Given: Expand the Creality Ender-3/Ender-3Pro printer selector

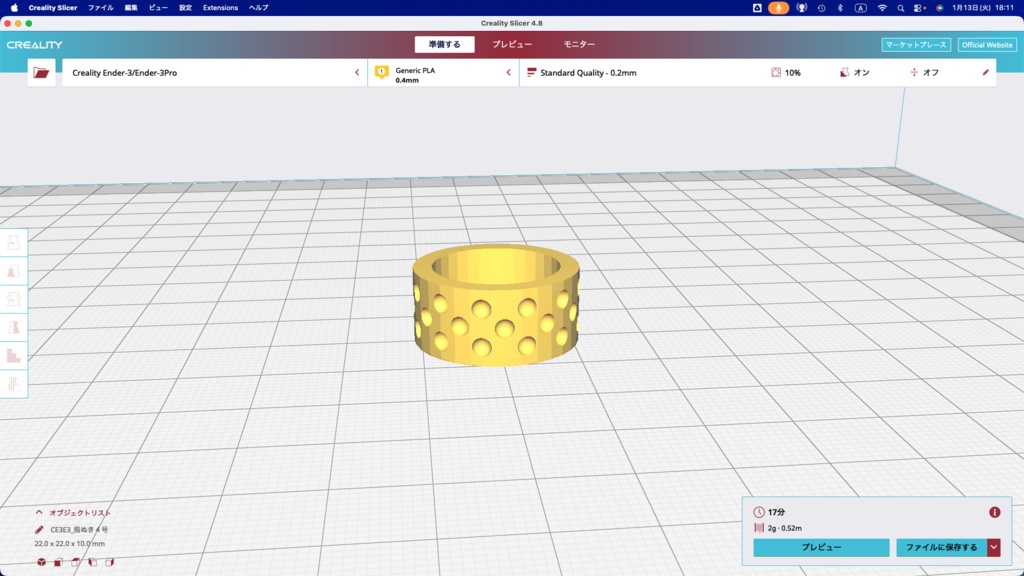Looking at the screenshot, I should (x=215, y=72).
